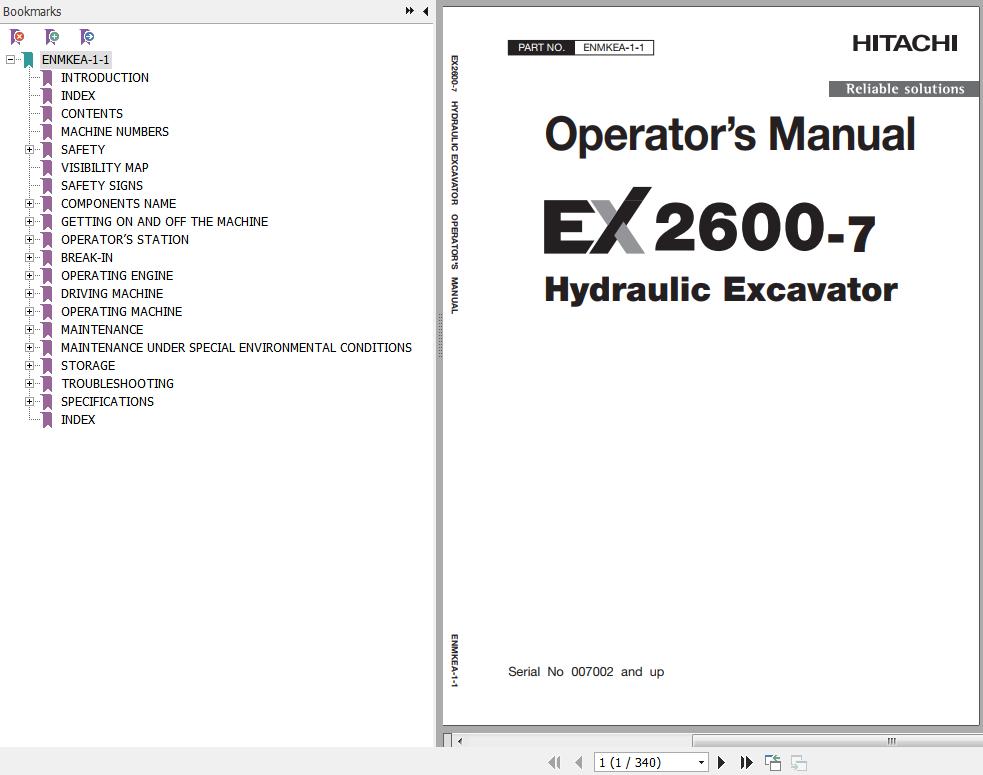This screenshot has width=983, height=775.
Task: Open the SPECIFICATIONS bookmark
Action: (107, 401)
